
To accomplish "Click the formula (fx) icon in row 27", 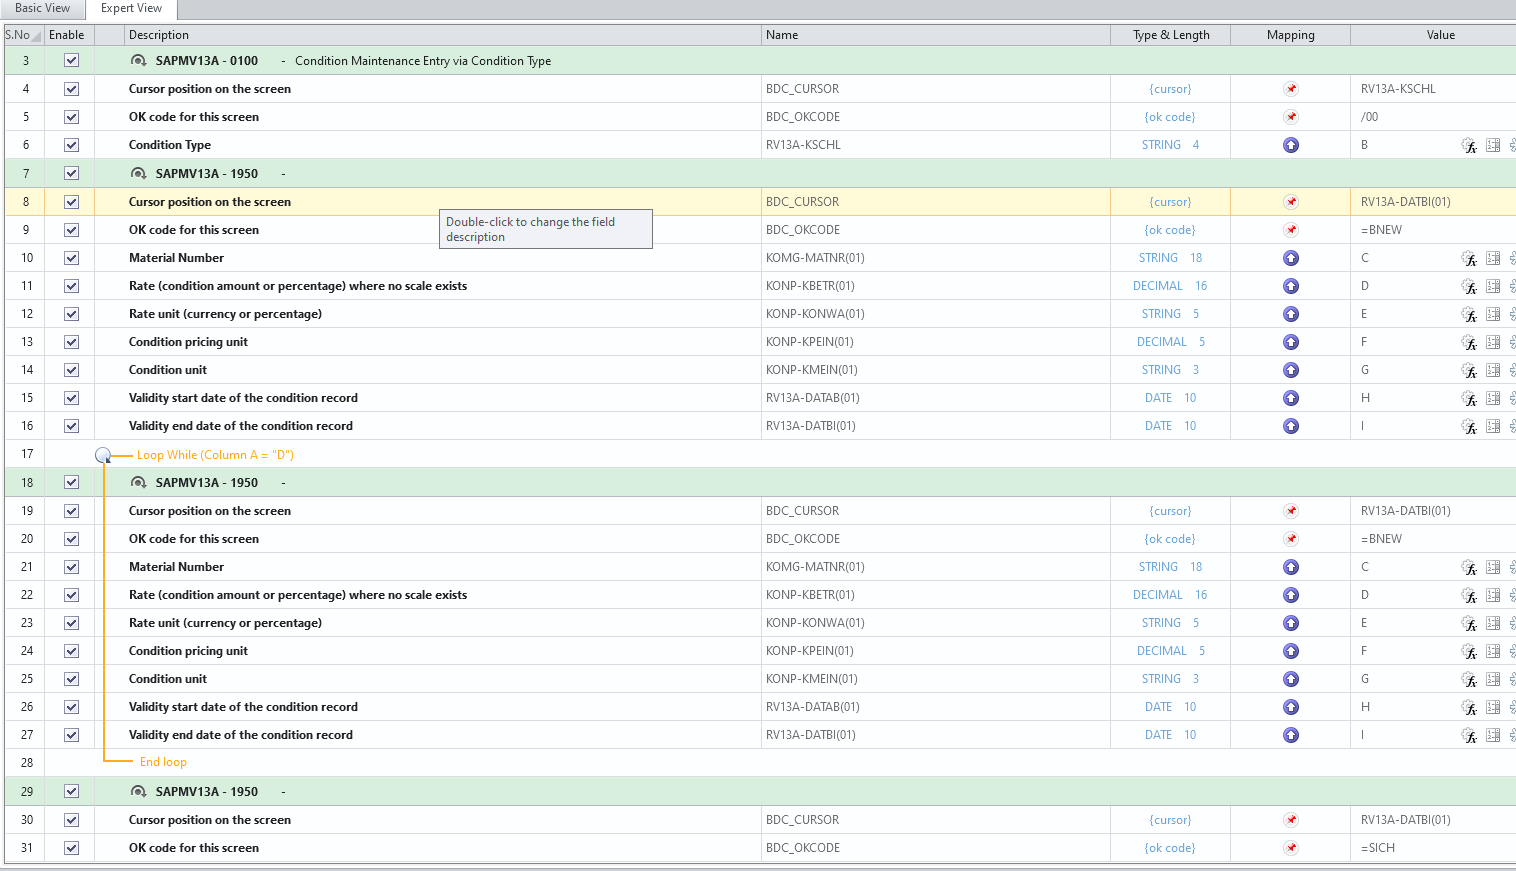I will click(x=1468, y=735).
